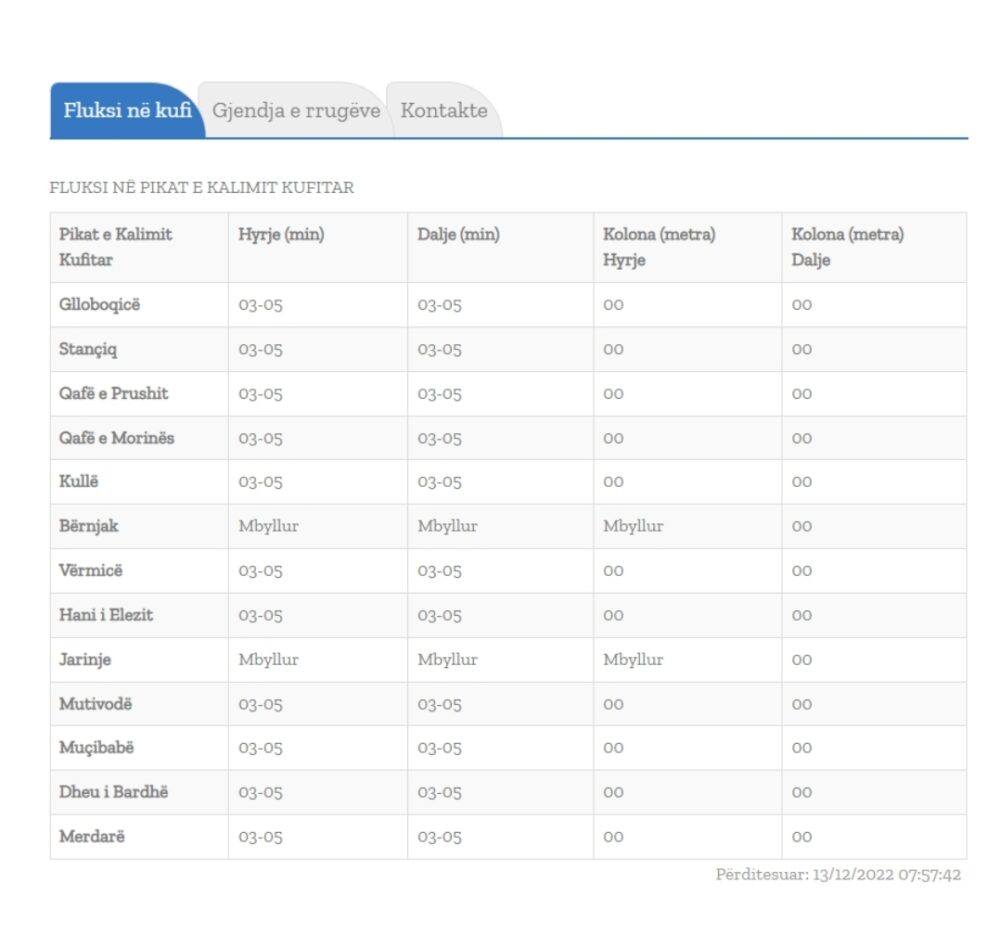The width and height of the screenshot is (1000, 948).
Task: Click Hyrje value 03-05 for Merdarë
Action: (x=260, y=837)
